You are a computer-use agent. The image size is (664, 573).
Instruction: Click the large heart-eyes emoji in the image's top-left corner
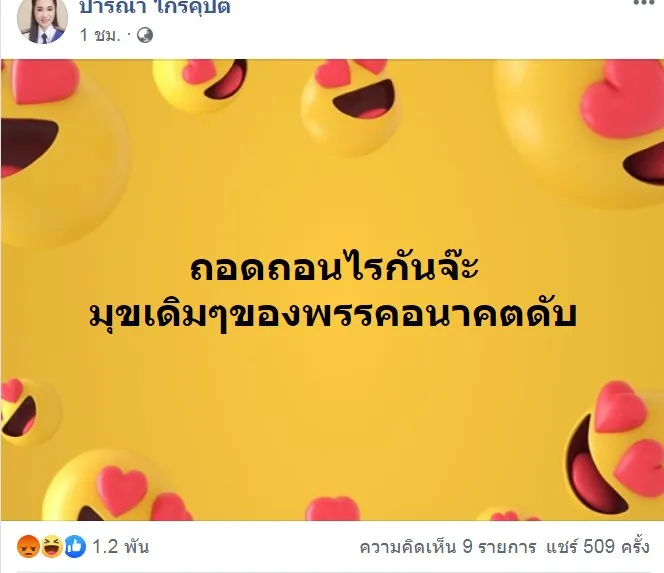pyautogui.click(x=64, y=152)
